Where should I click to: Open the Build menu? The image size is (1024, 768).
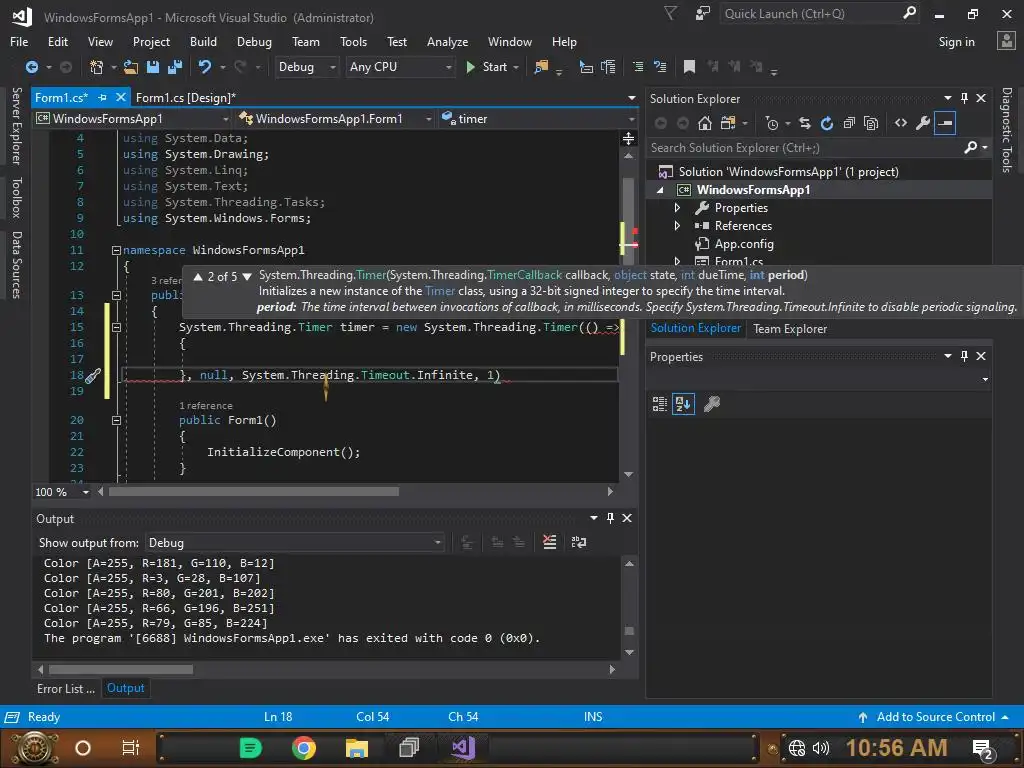pos(203,42)
